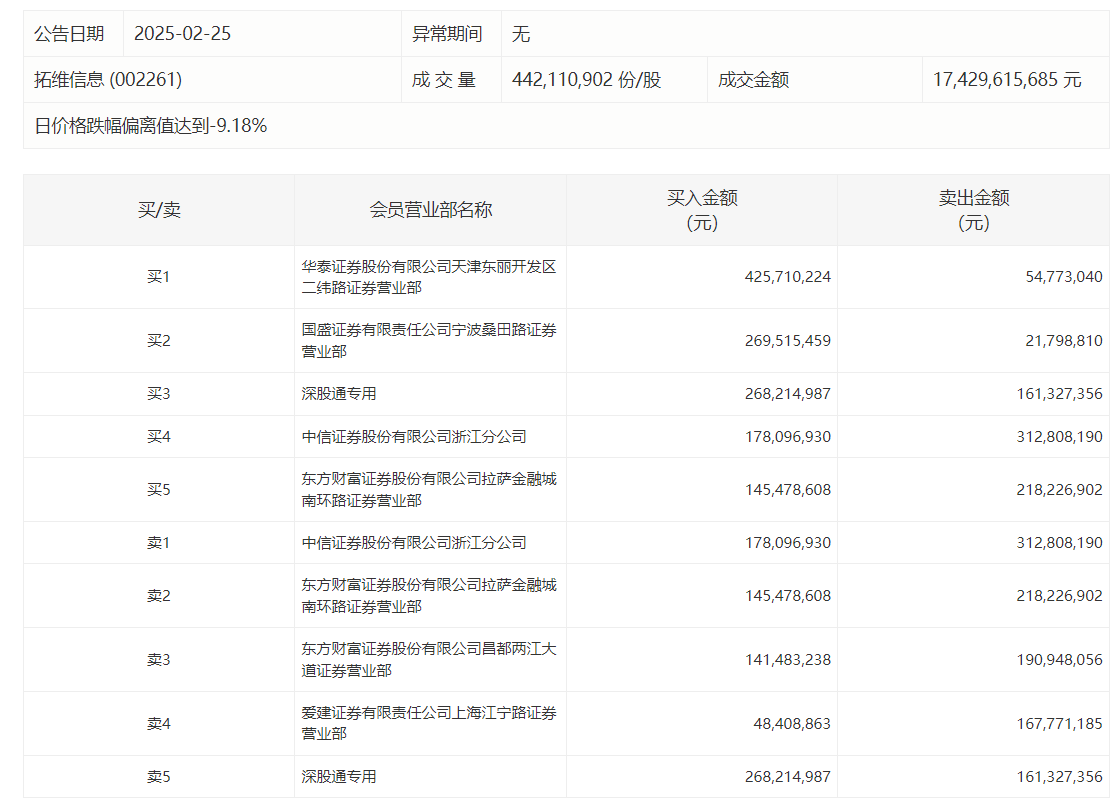This screenshot has width=1120, height=809.
Task: Click the 买2 row label
Action: (x=159, y=341)
